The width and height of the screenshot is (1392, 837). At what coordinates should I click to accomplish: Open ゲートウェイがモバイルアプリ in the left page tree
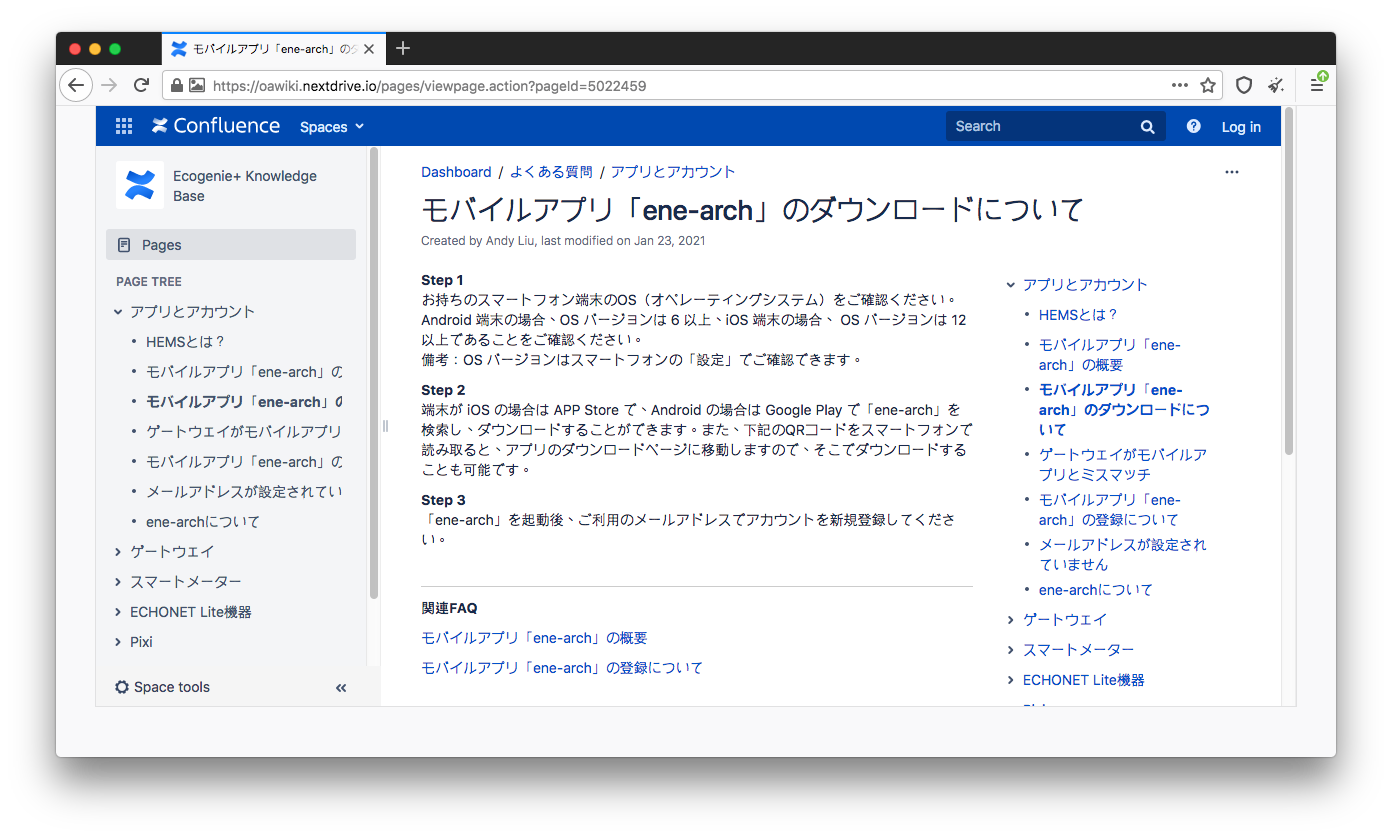pos(244,432)
